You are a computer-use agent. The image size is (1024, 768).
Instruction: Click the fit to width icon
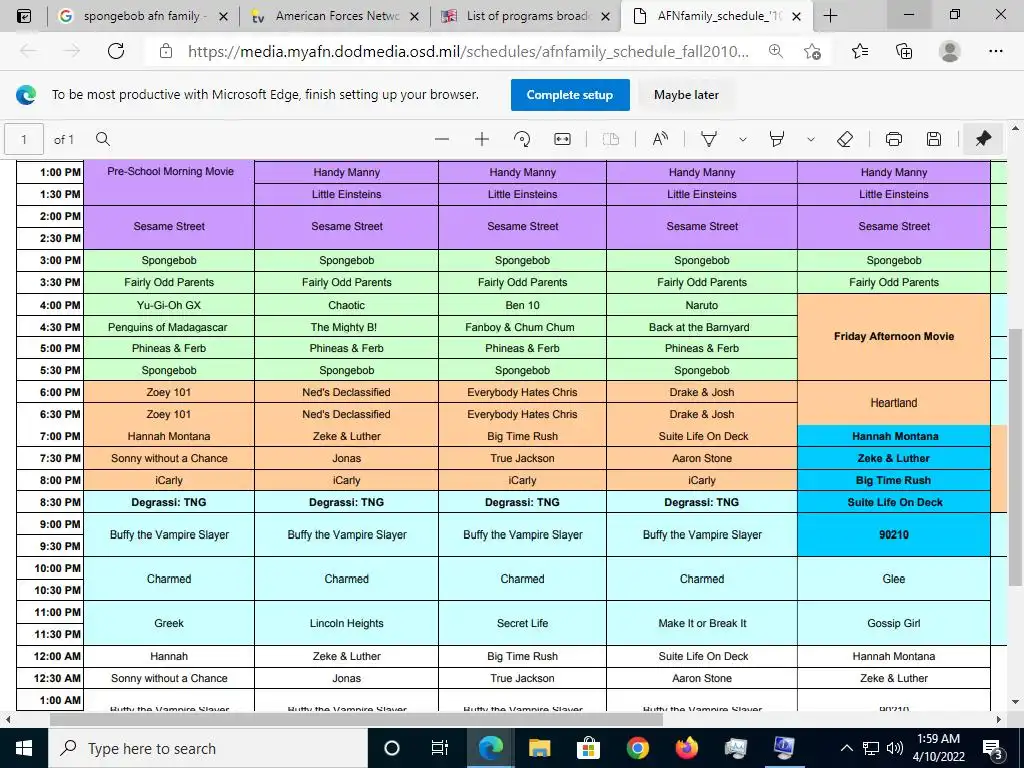pyautogui.click(x=562, y=139)
